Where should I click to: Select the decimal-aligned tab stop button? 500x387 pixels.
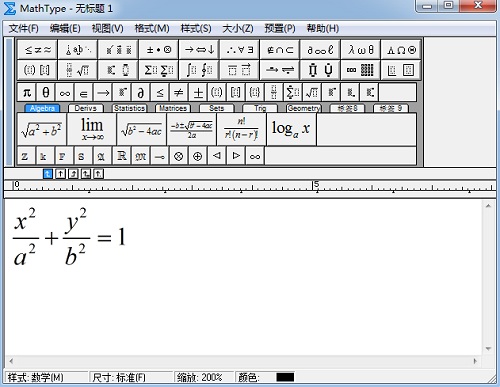[x=98, y=174]
